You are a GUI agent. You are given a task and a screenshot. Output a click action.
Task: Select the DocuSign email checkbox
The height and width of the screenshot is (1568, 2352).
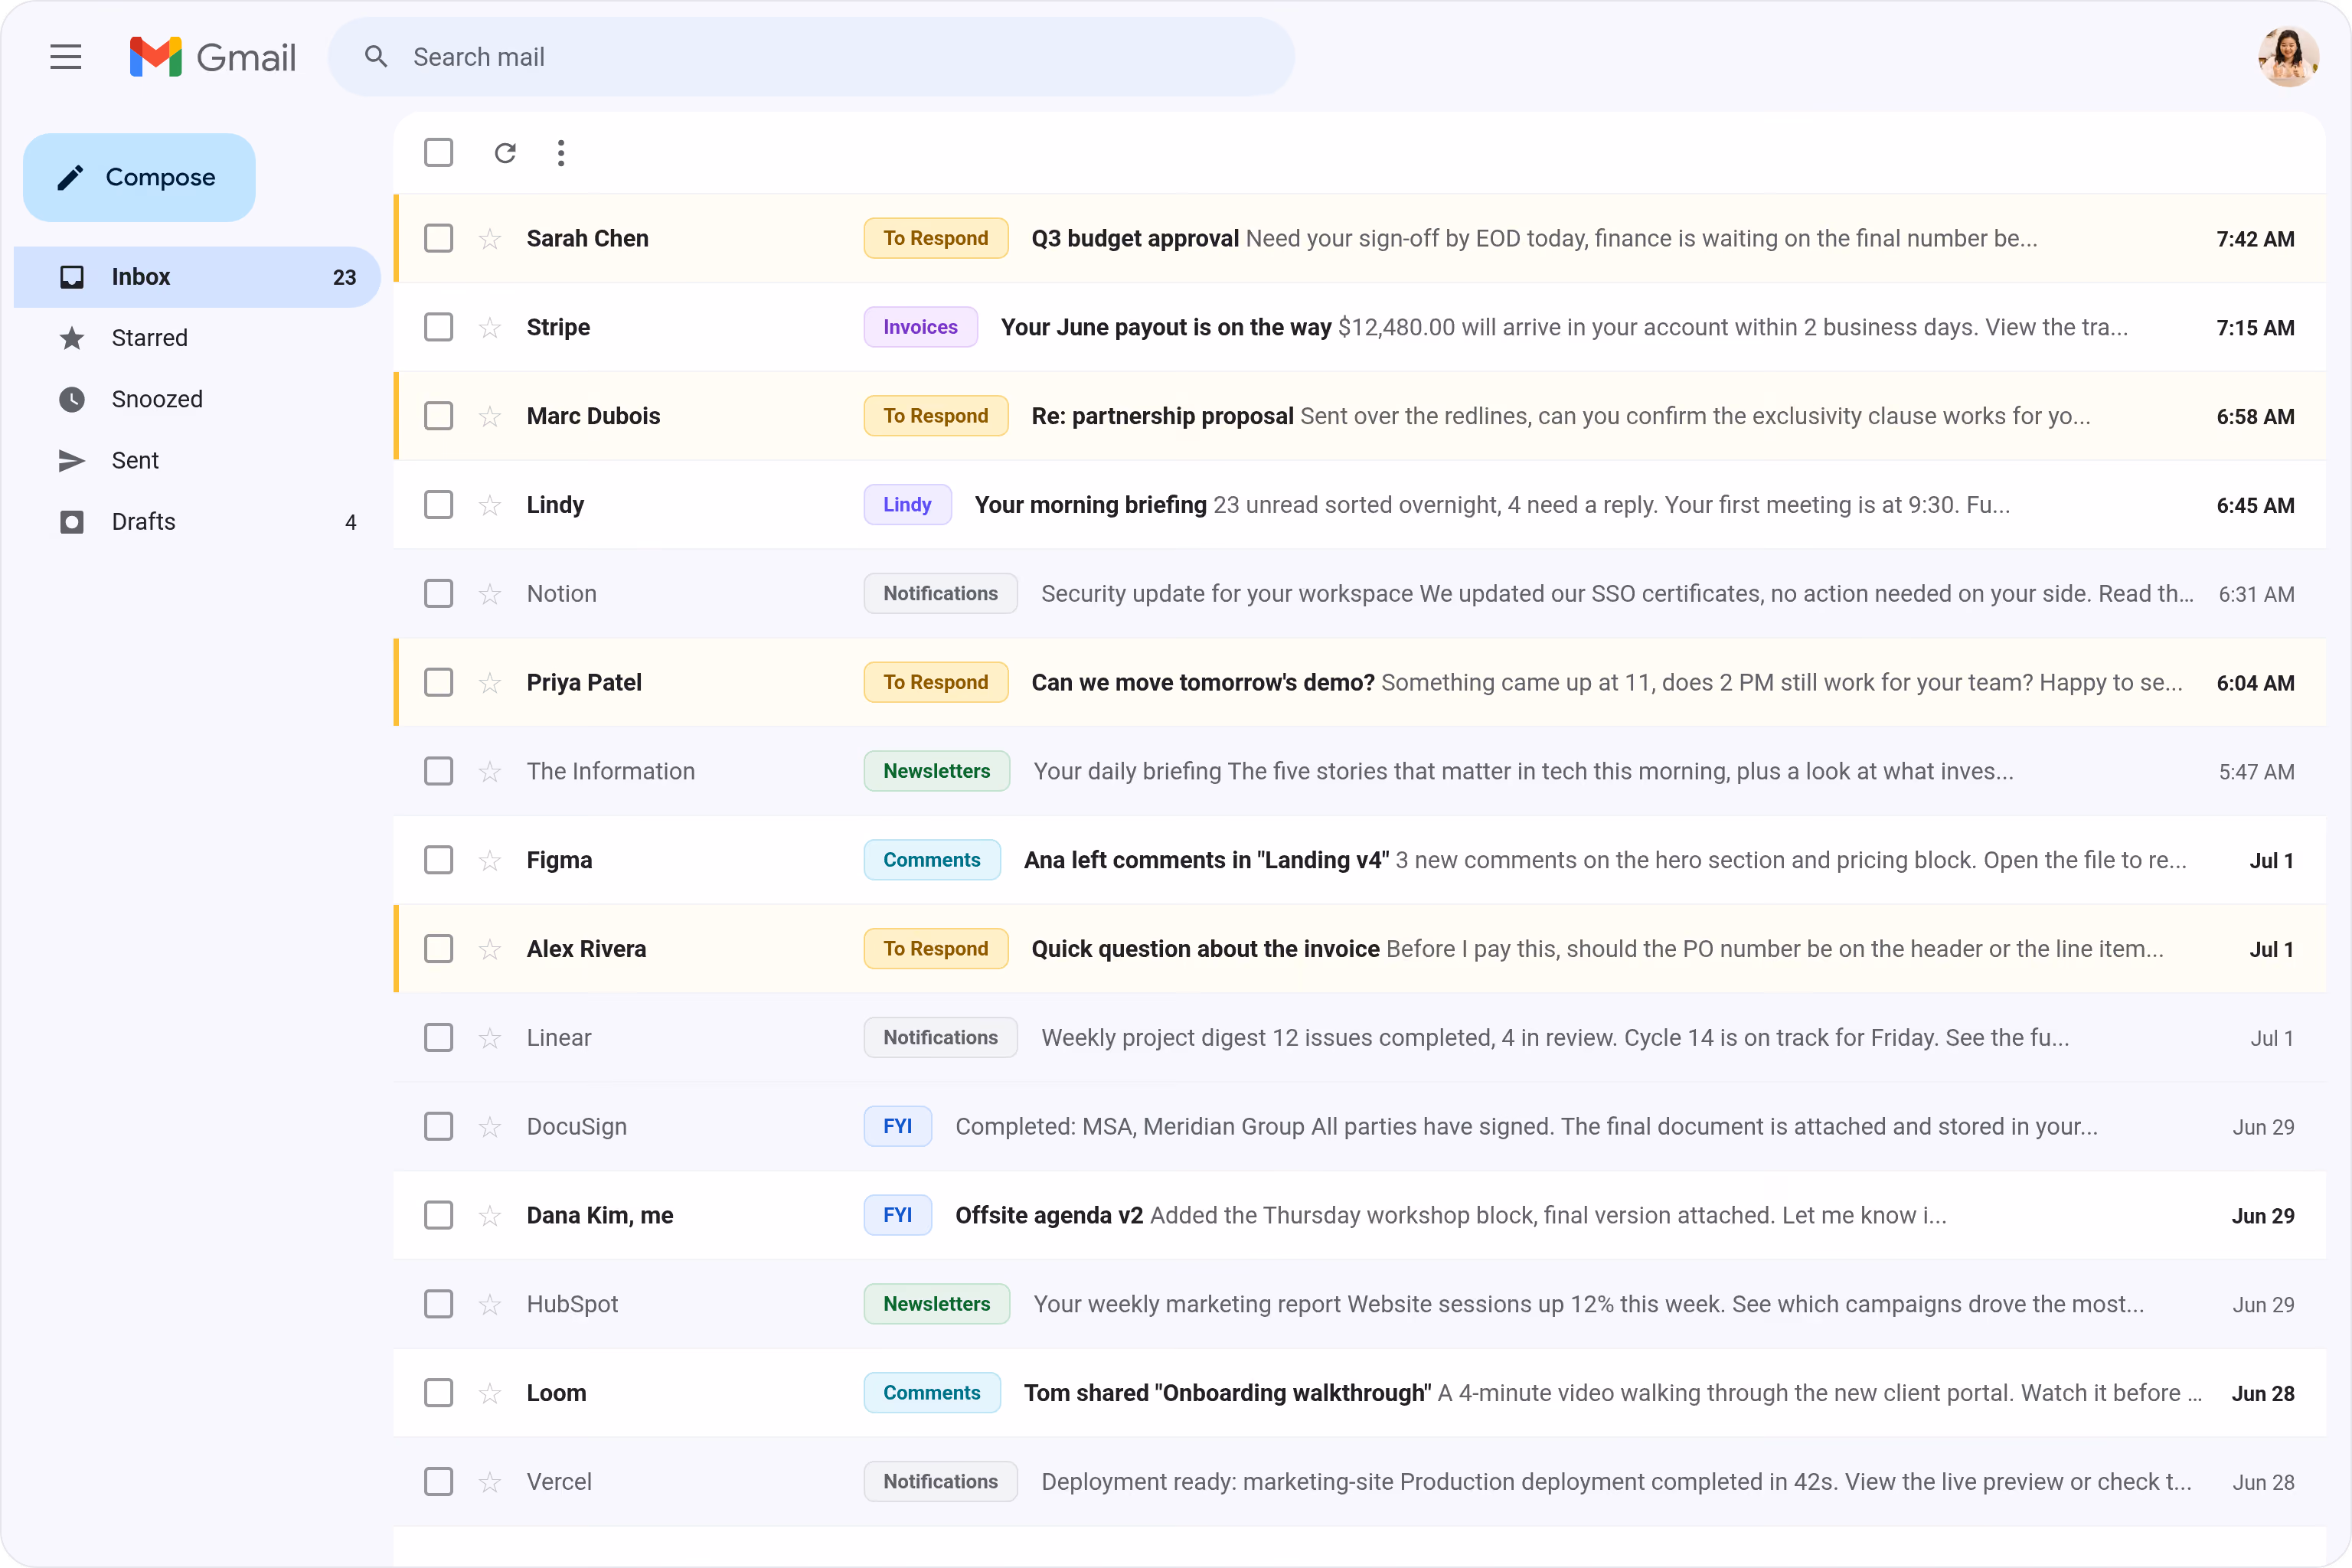(x=438, y=1127)
